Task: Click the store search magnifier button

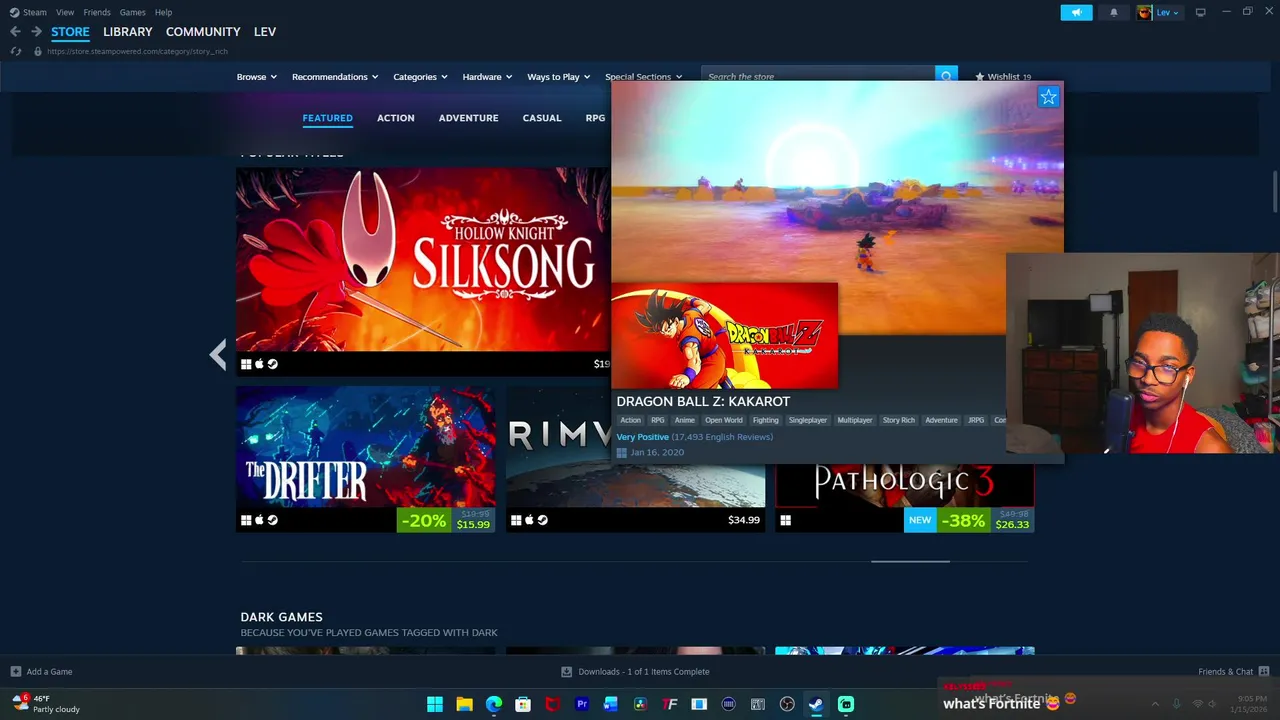Action: 946,76
